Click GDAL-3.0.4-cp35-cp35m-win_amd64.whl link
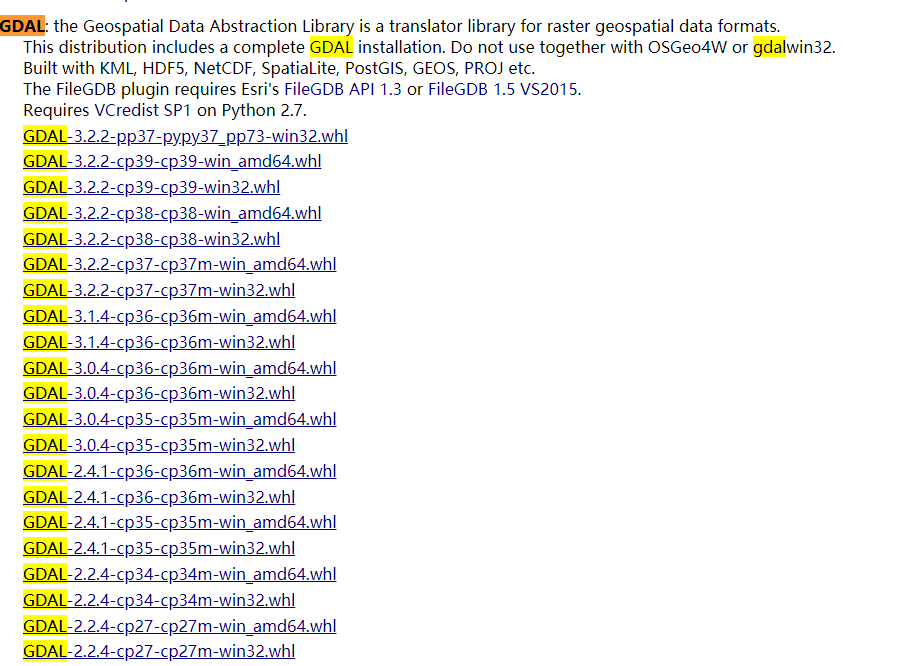This screenshot has height=666, width=907. (179, 419)
